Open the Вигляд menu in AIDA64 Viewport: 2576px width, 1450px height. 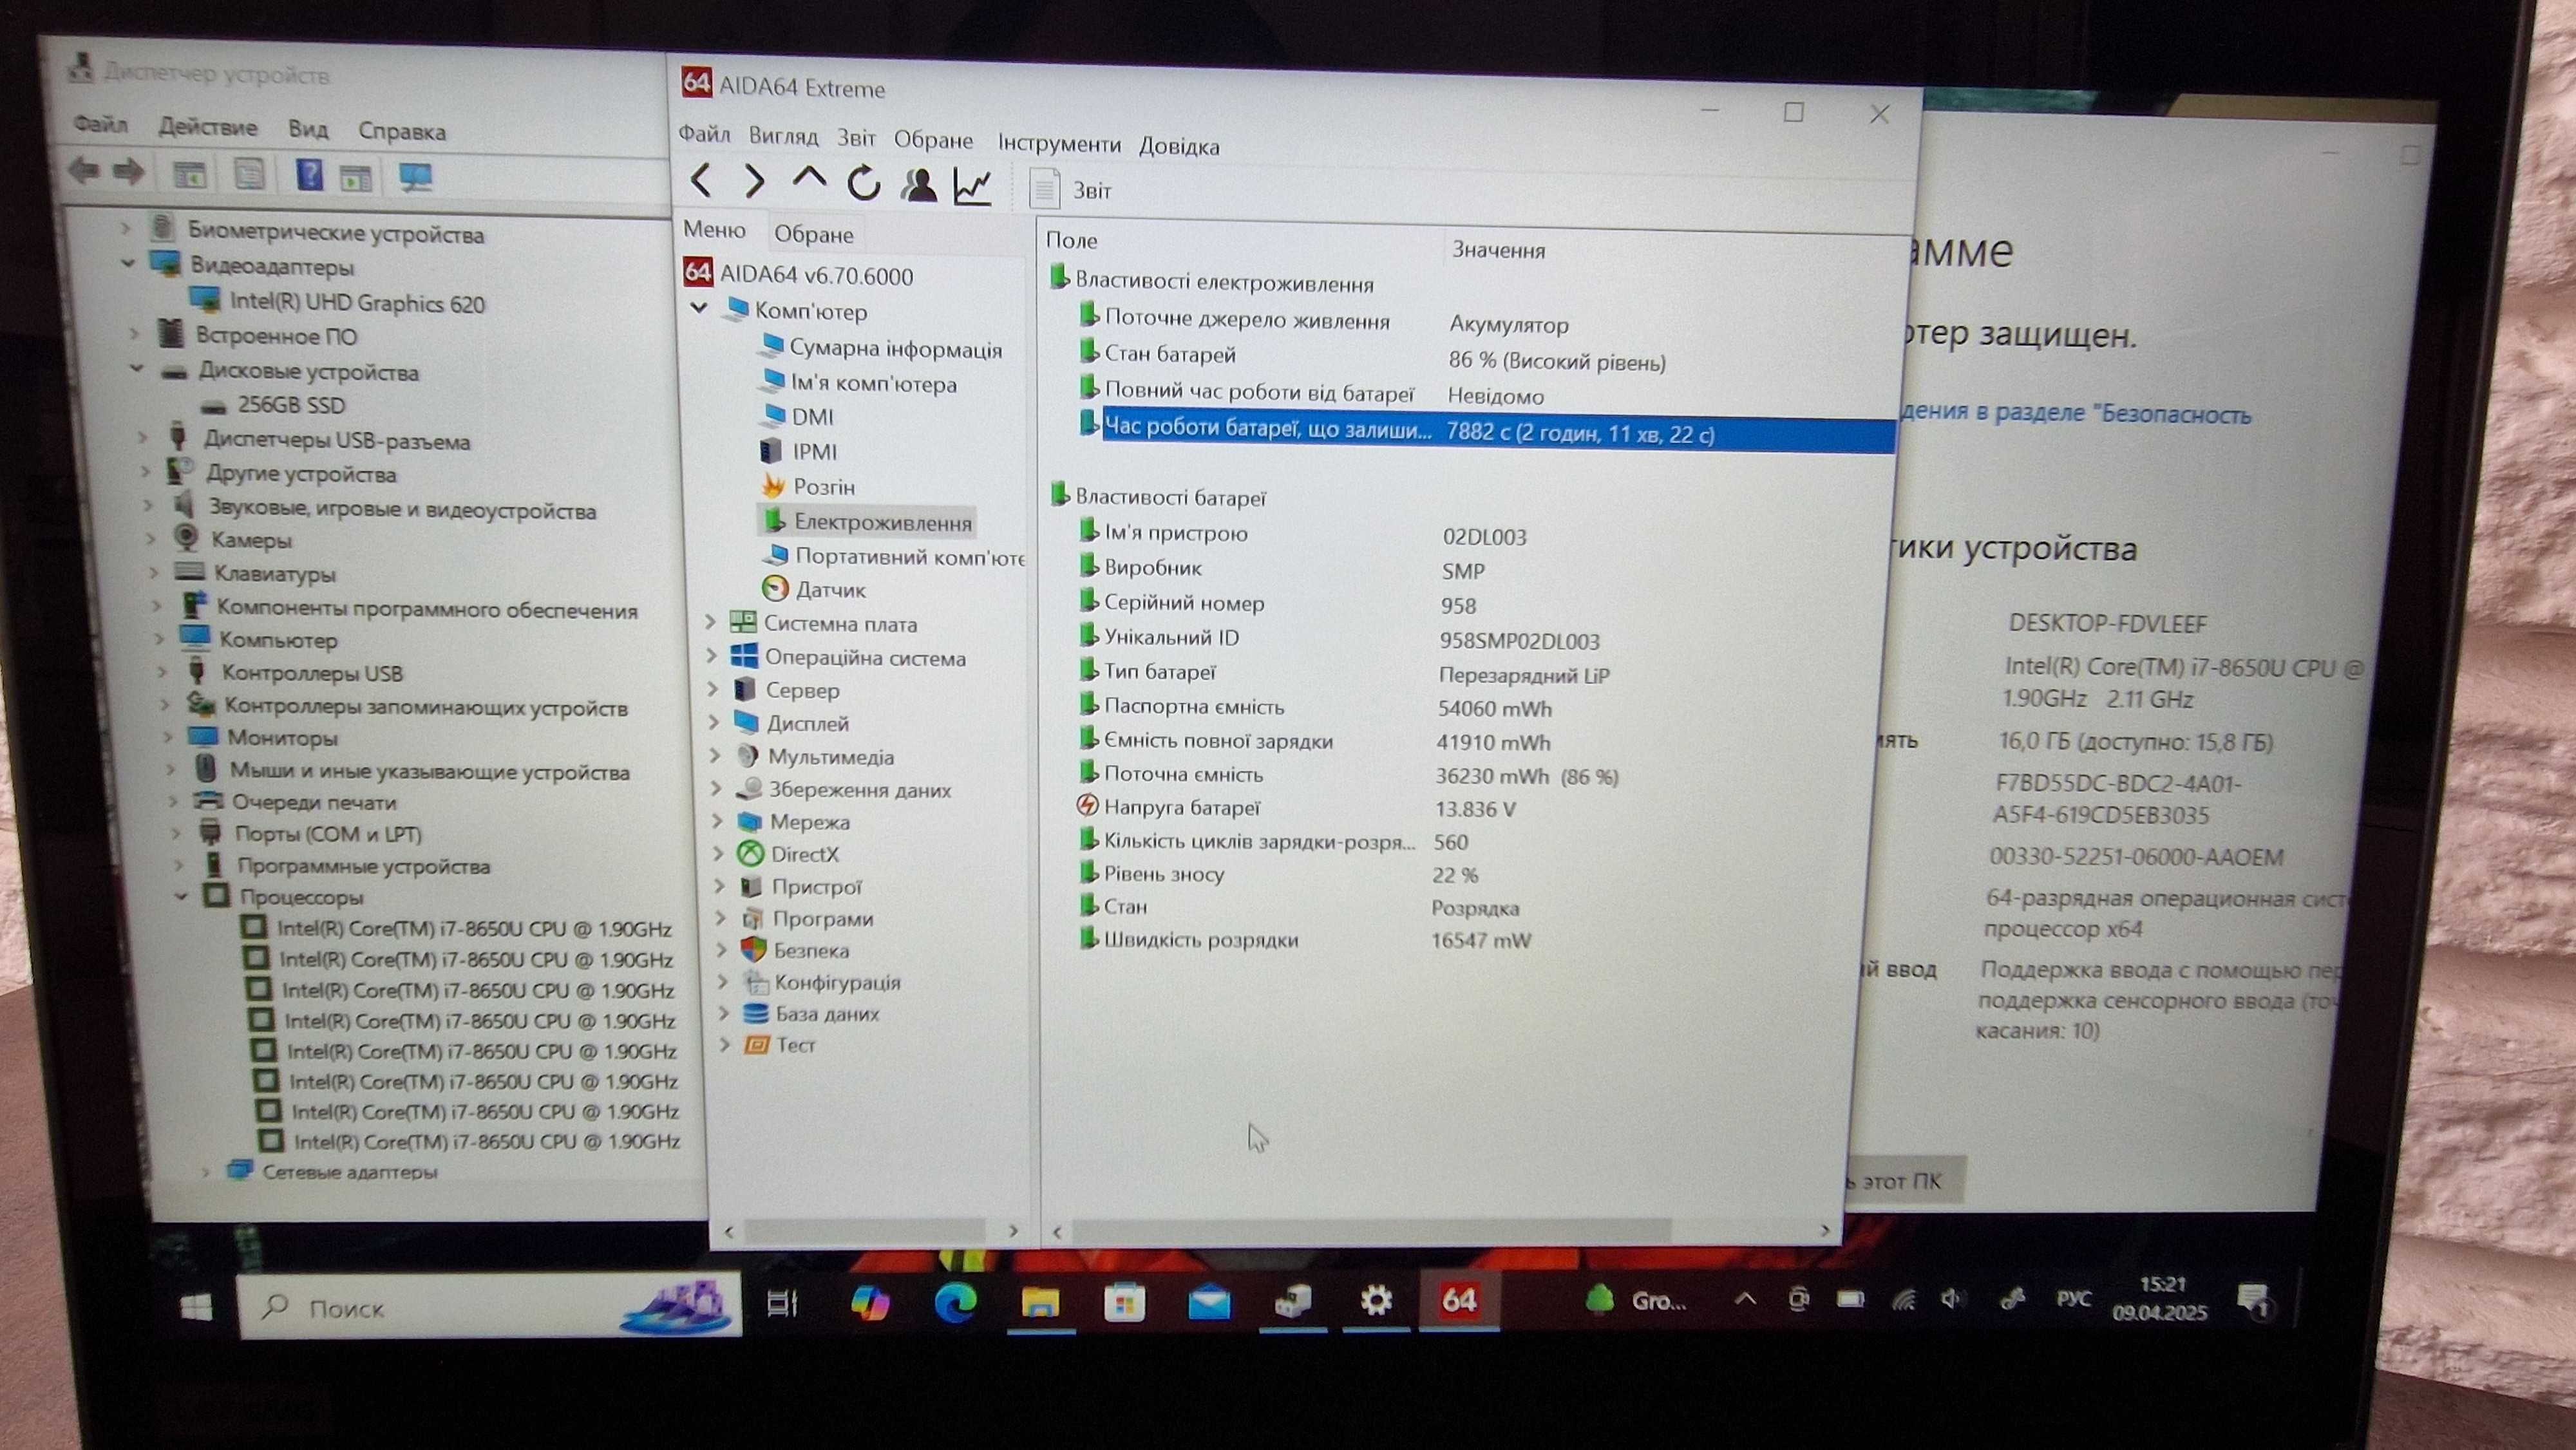(783, 136)
